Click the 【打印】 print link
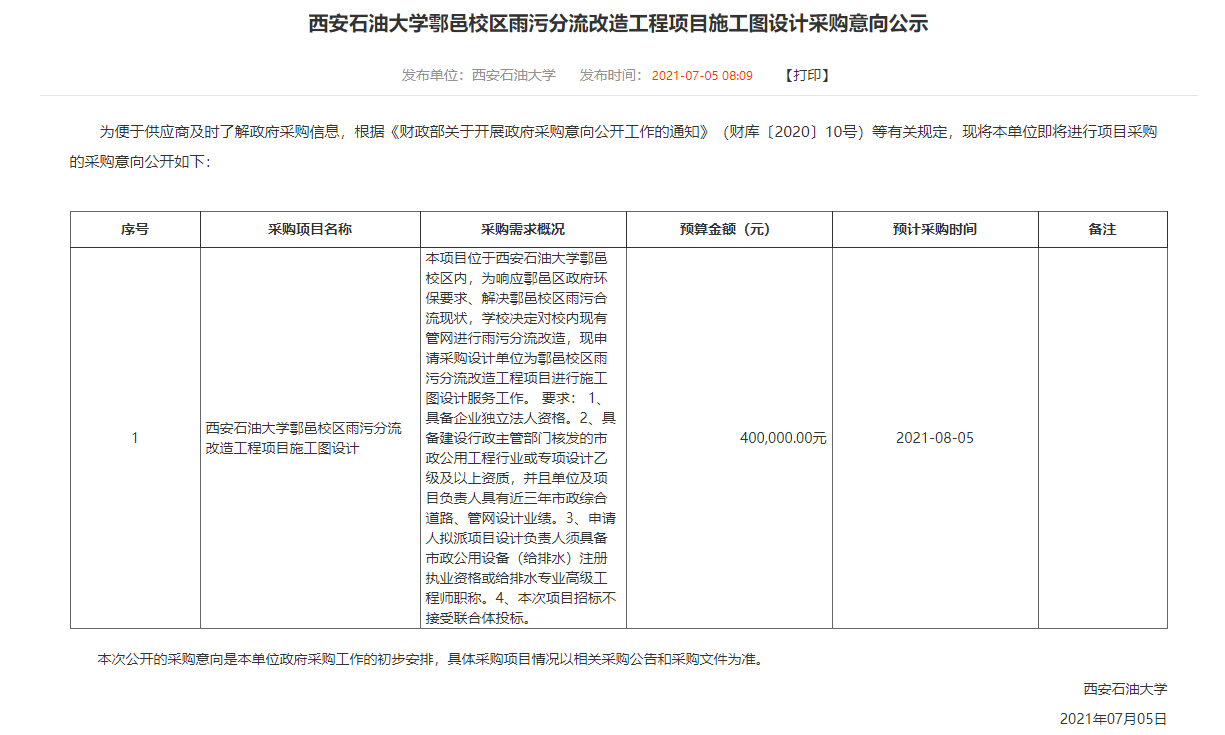 807,75
